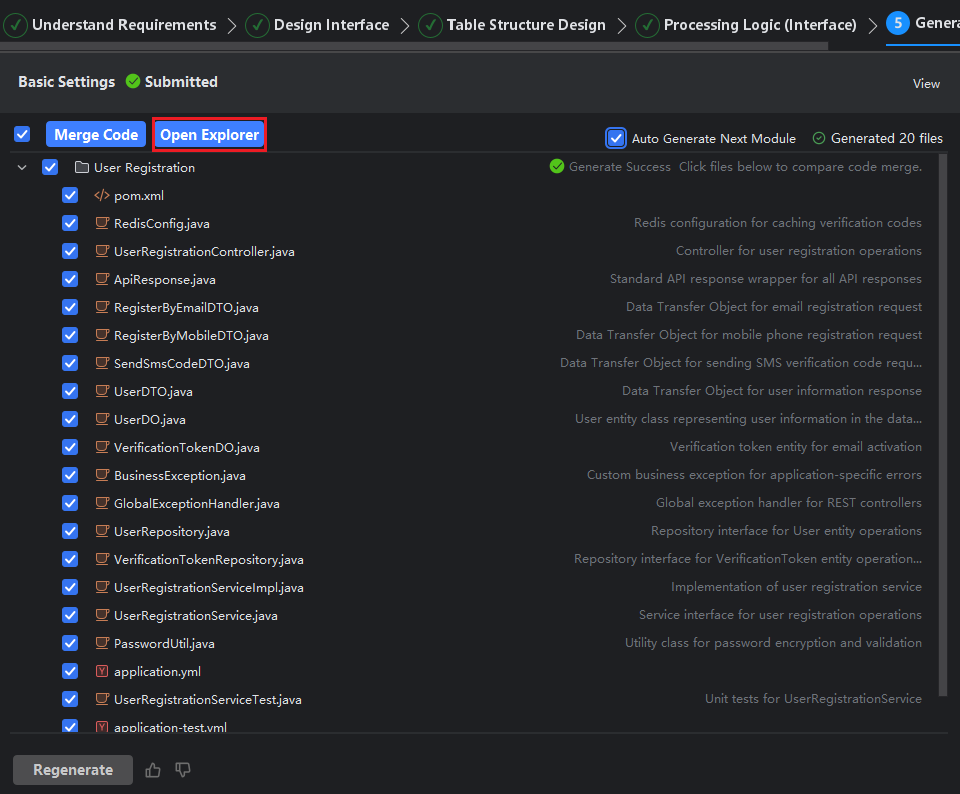The image size is (960, 794).
Task: Click the thumbs up feedback icon
Action: pos(153,770)
